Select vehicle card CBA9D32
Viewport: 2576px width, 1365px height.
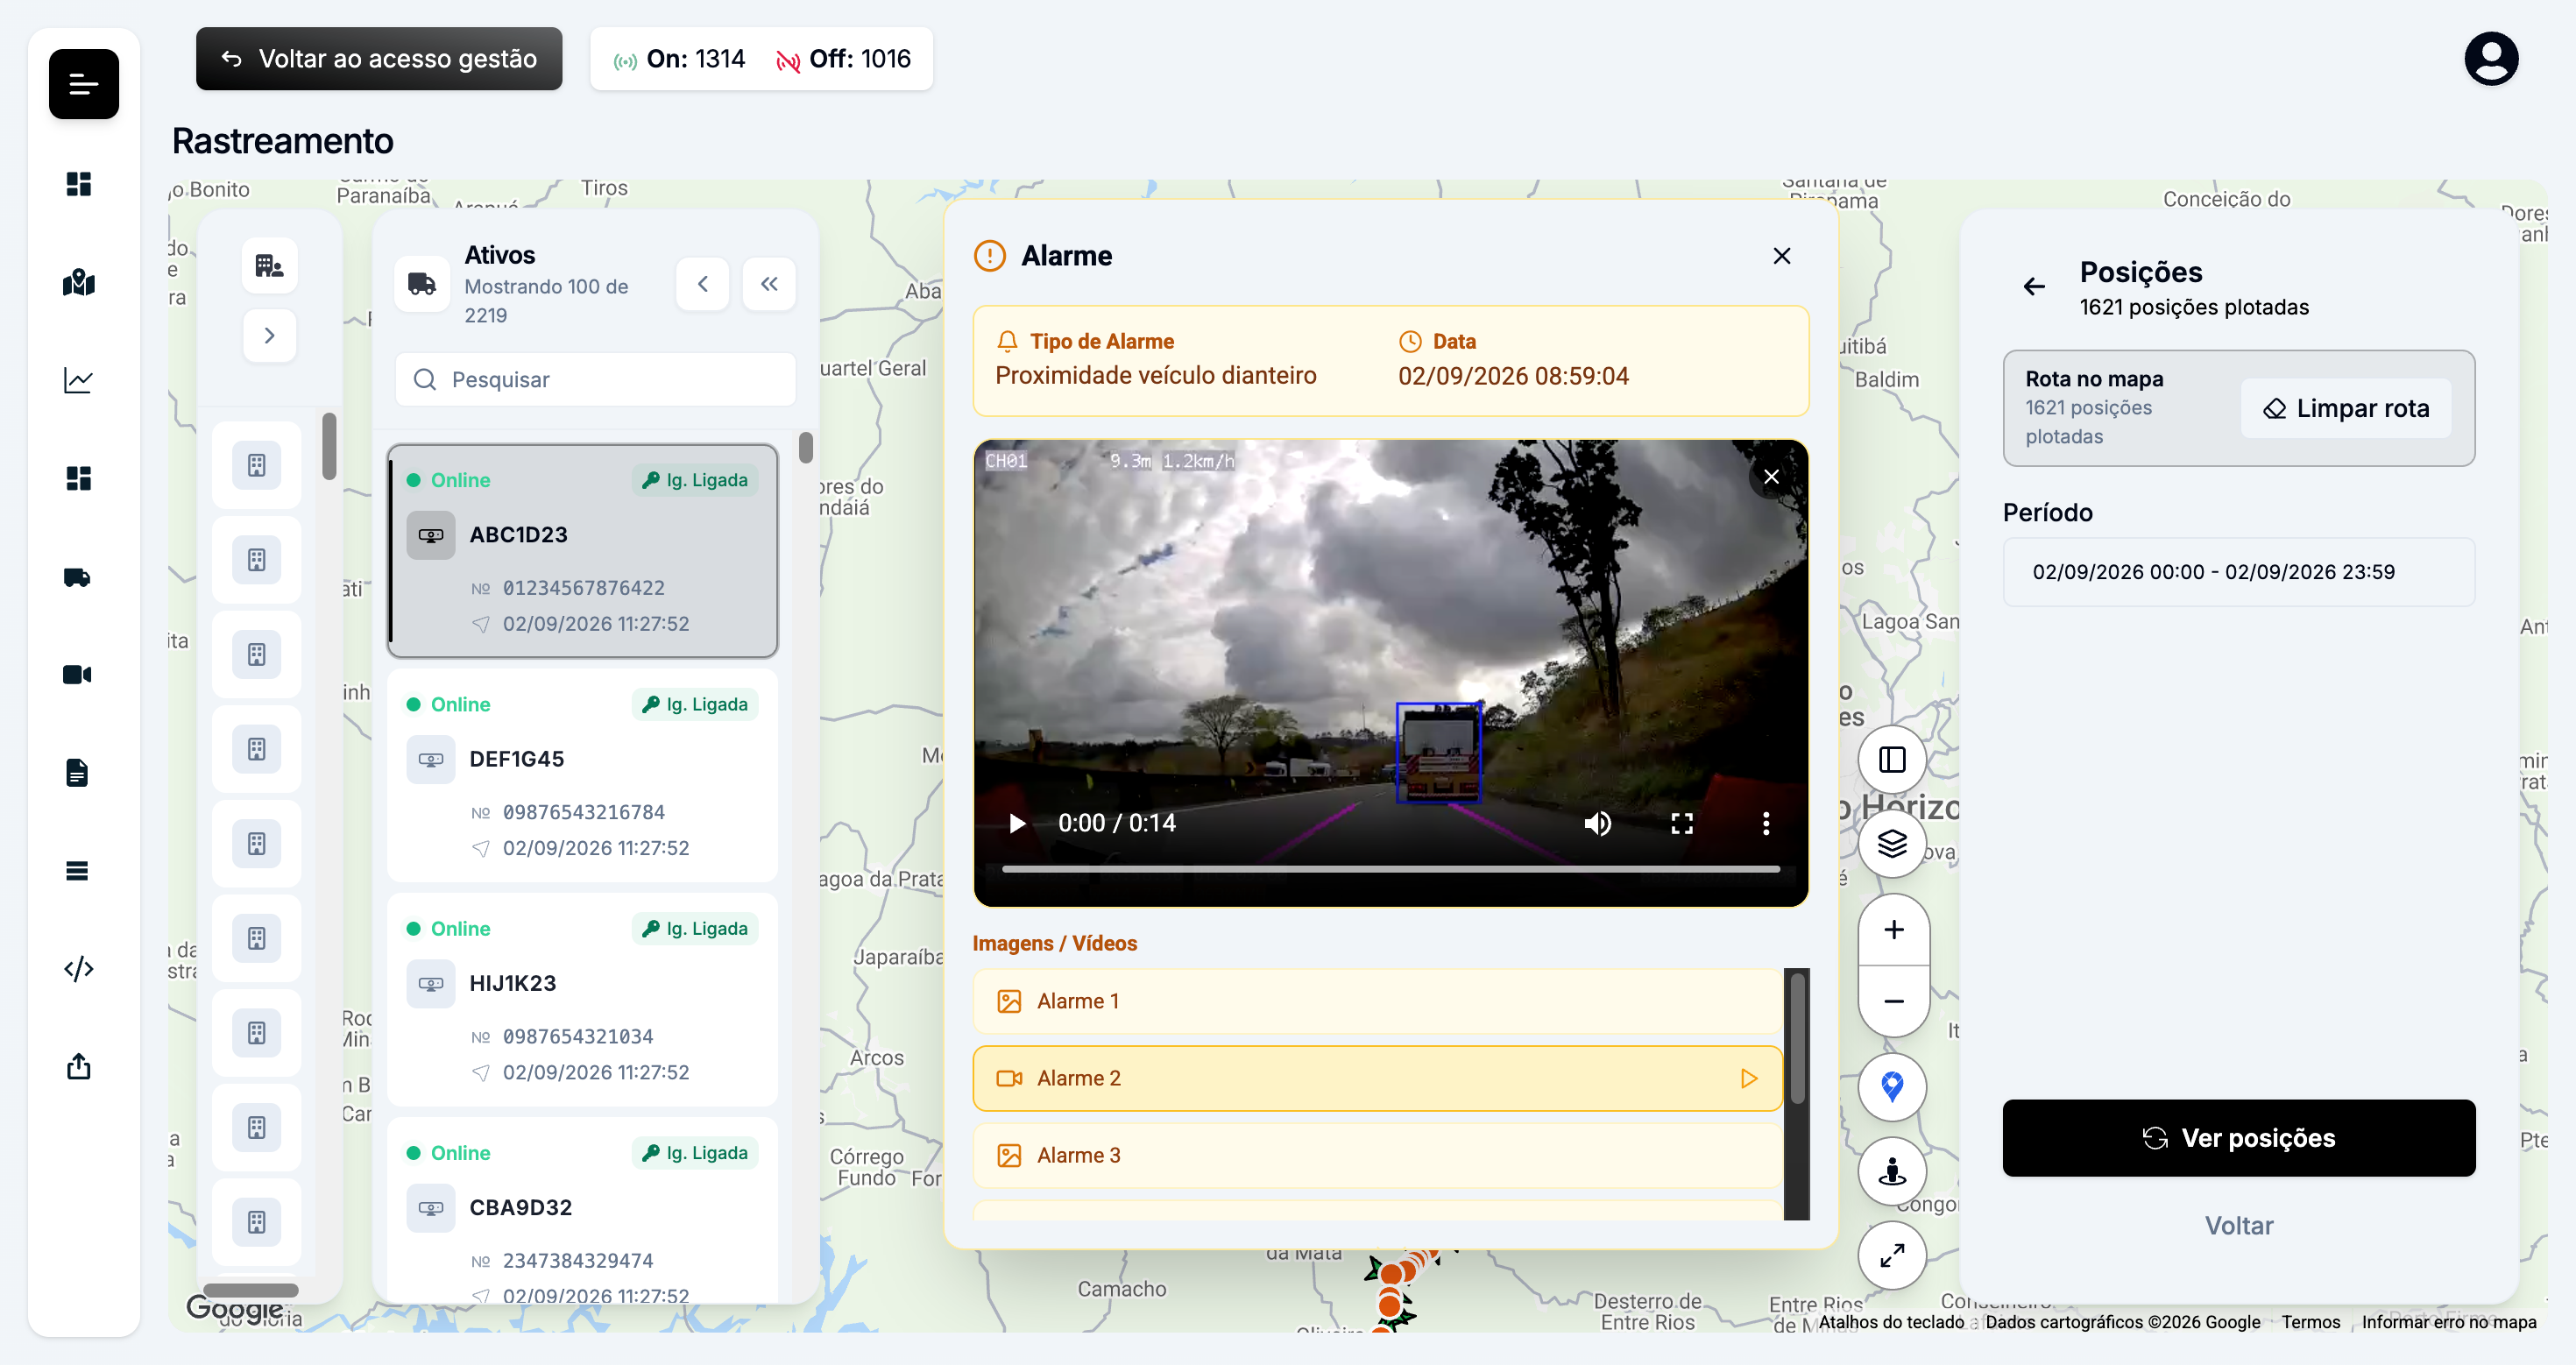pyautogui.click(x=583, y=1211)
